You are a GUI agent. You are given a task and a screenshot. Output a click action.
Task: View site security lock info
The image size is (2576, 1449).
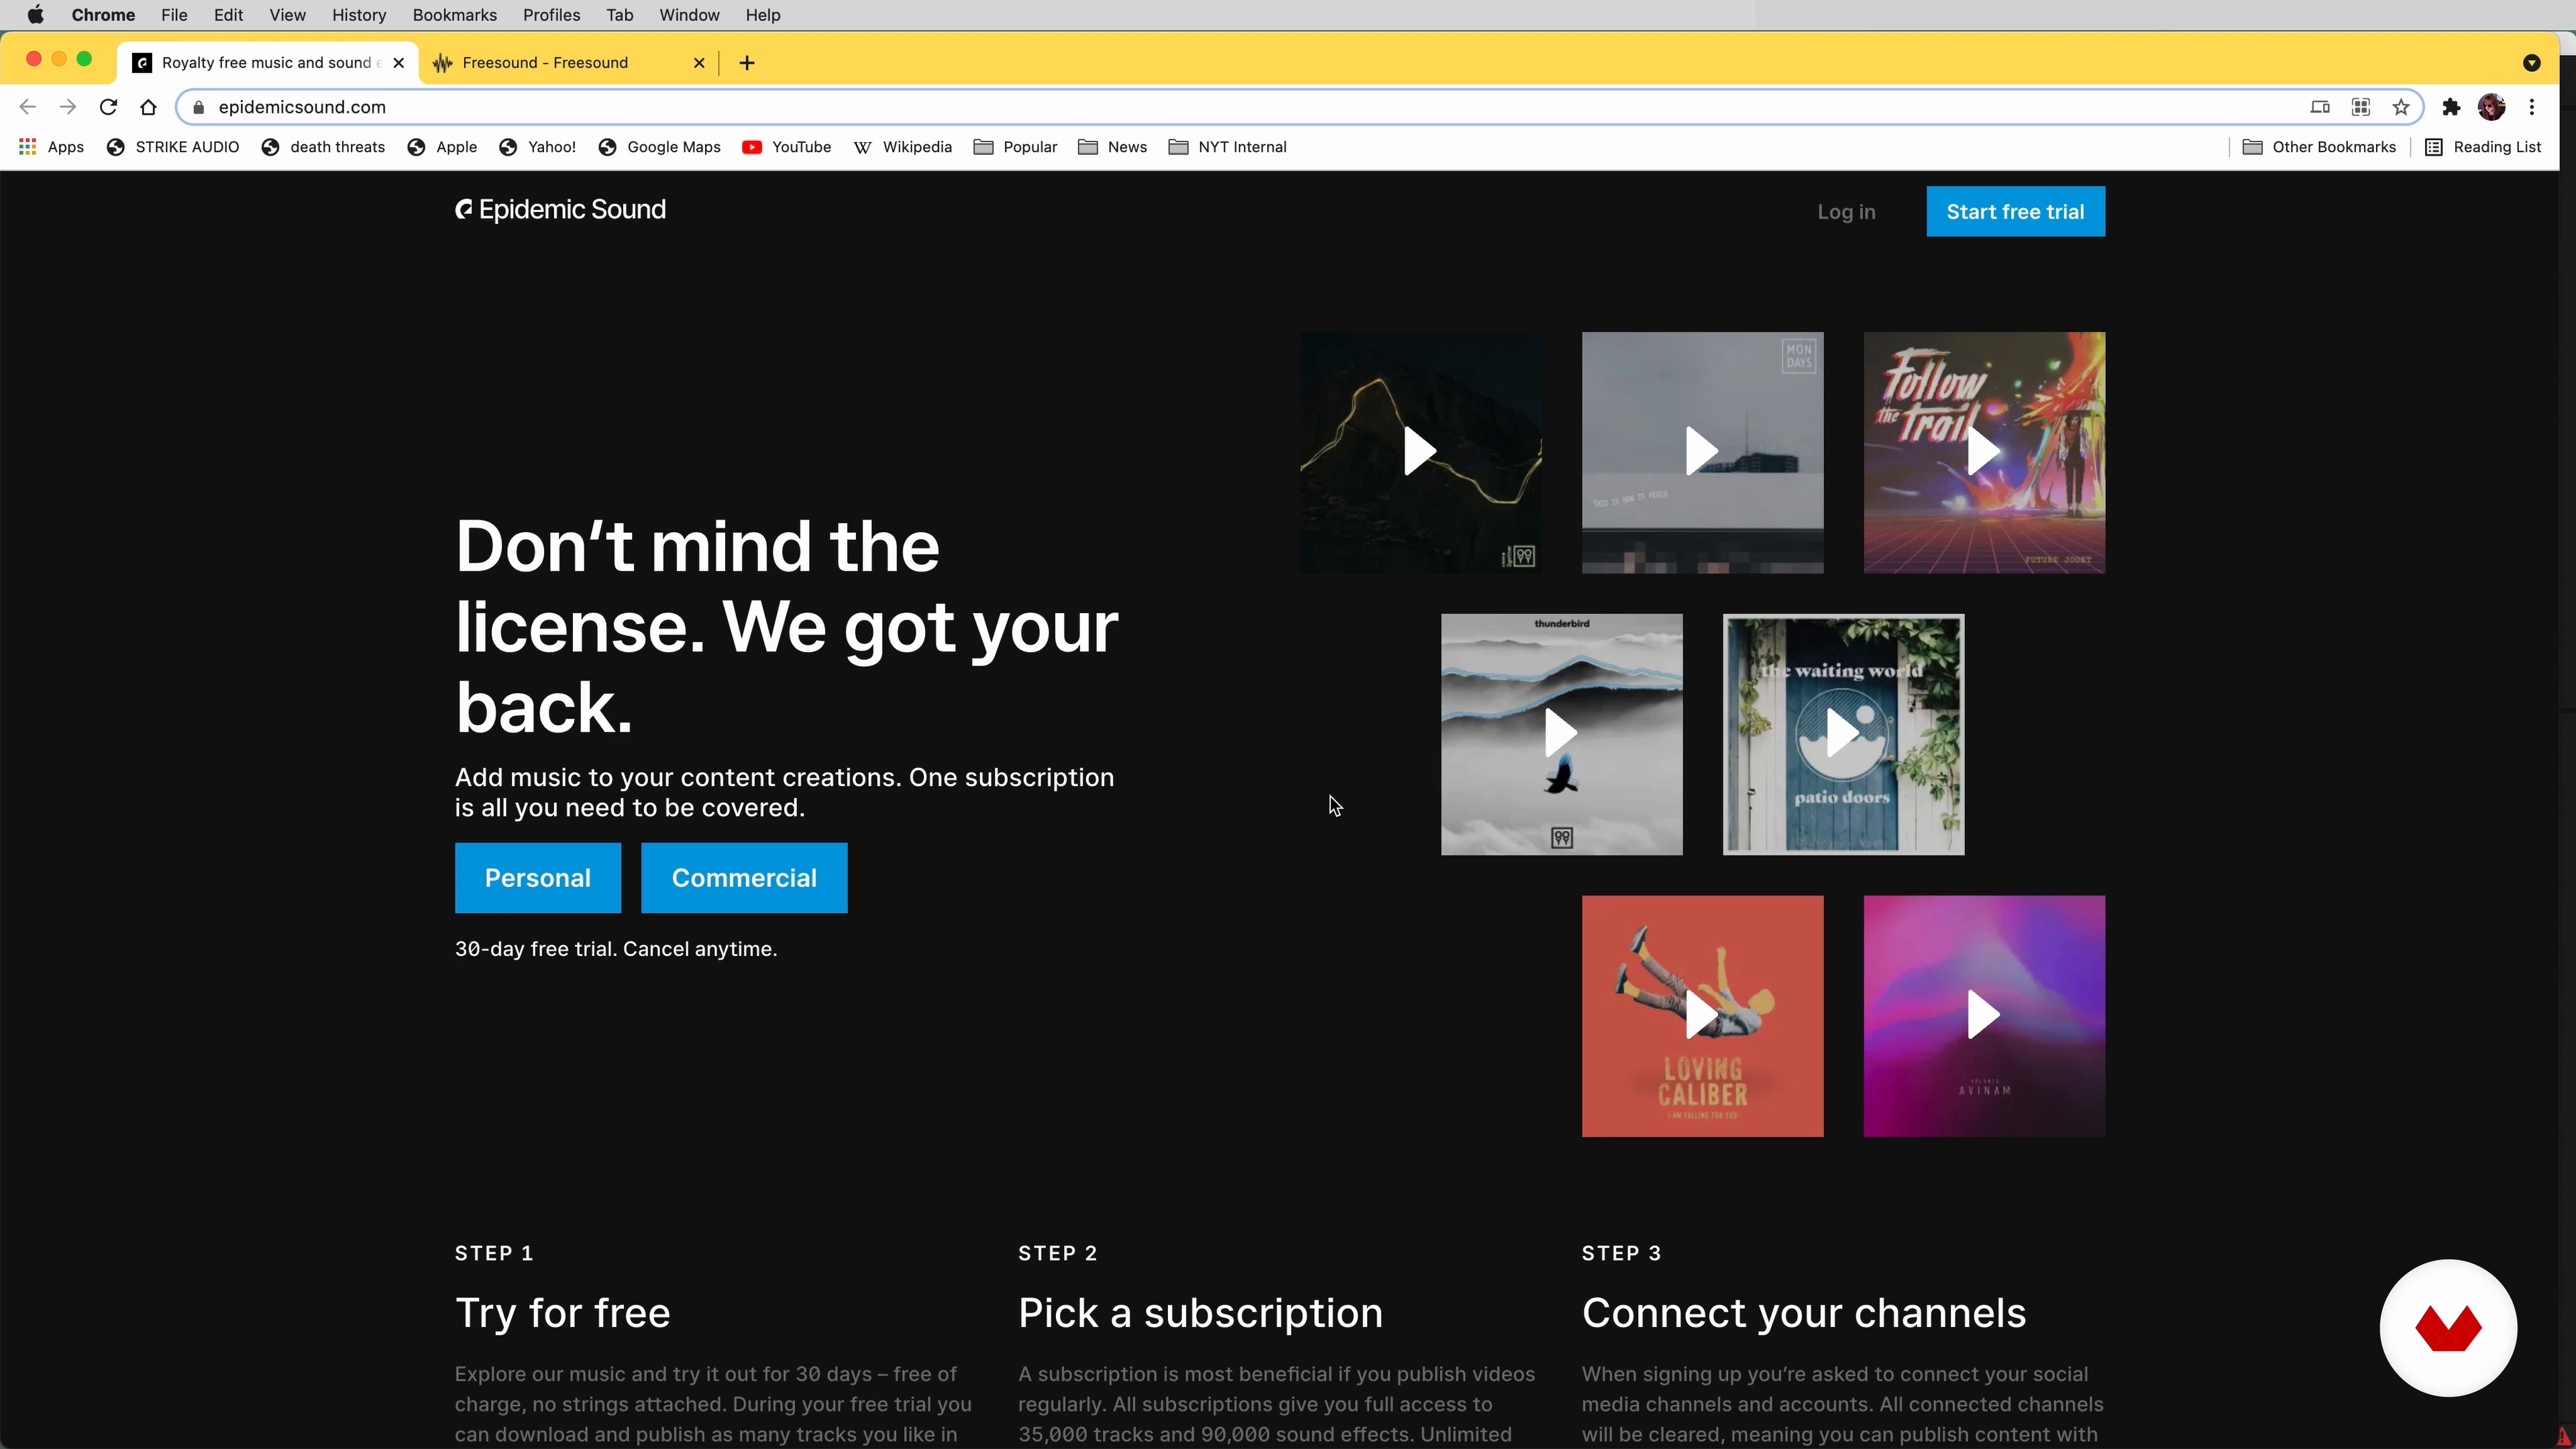[x=198, y=107]
